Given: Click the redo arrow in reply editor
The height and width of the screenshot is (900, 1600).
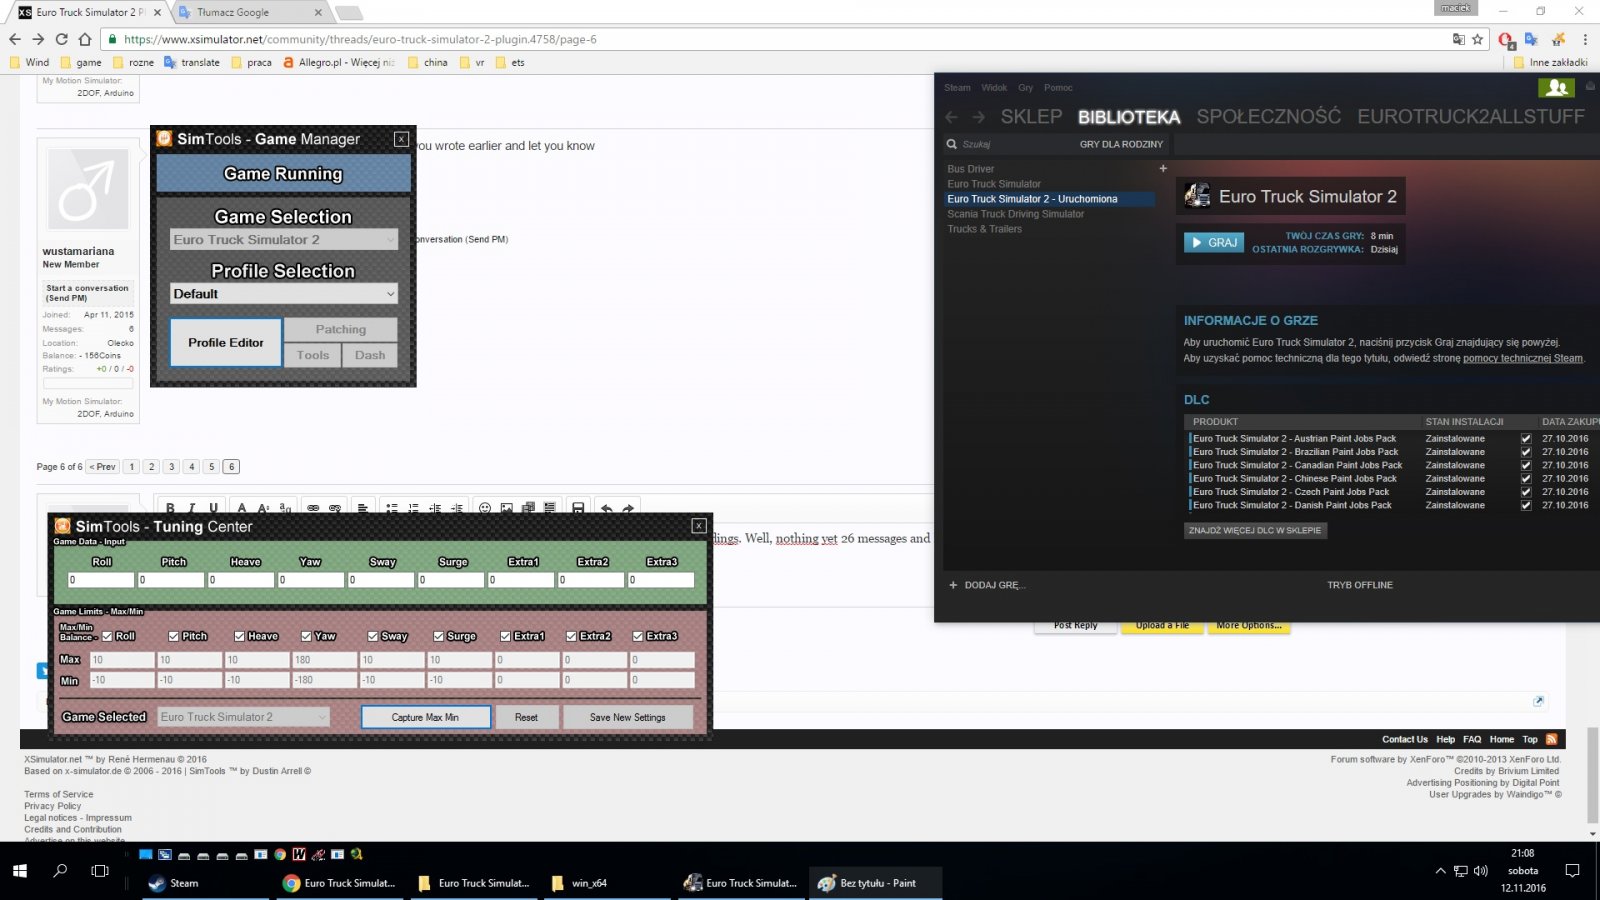Looking at the screenshot, I should click(x=628, y=508).
